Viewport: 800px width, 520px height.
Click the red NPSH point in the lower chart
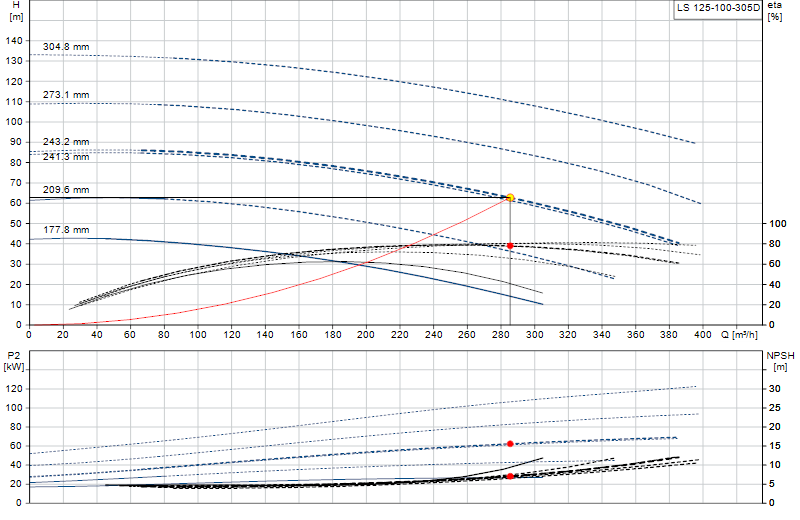click(x=510, y=476)
